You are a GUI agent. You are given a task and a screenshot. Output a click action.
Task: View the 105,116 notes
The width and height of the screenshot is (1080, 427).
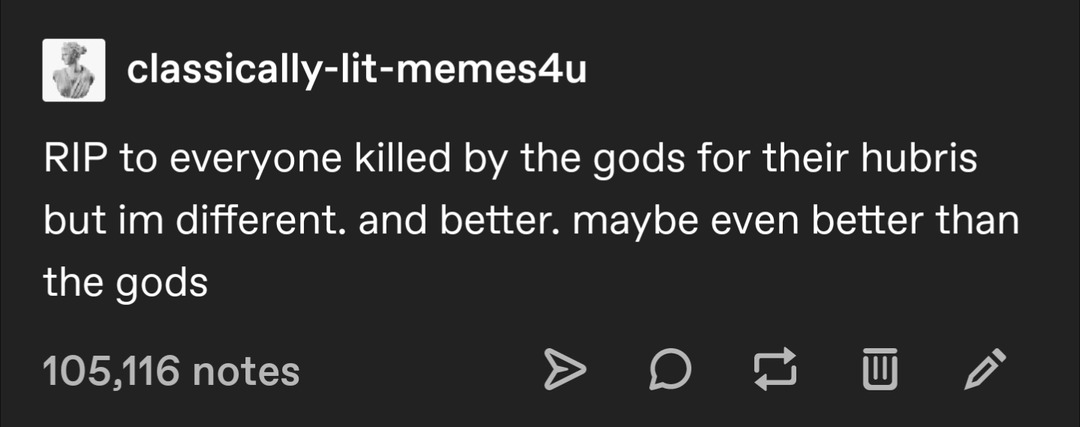171,371
